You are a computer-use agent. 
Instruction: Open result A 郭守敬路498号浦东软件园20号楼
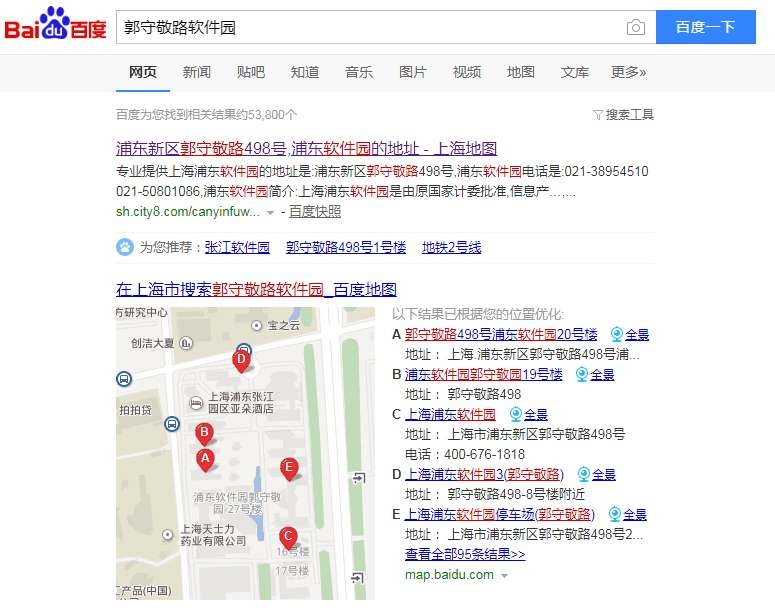[501, 335]
